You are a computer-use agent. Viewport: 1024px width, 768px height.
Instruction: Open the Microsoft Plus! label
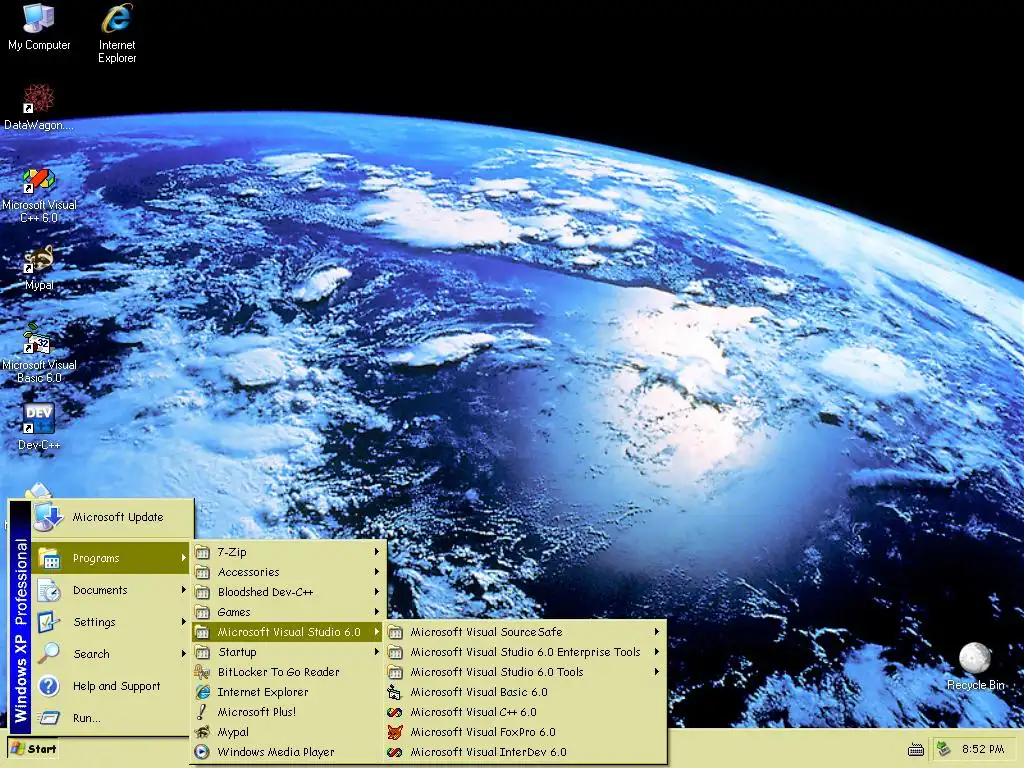pos(257,712)
